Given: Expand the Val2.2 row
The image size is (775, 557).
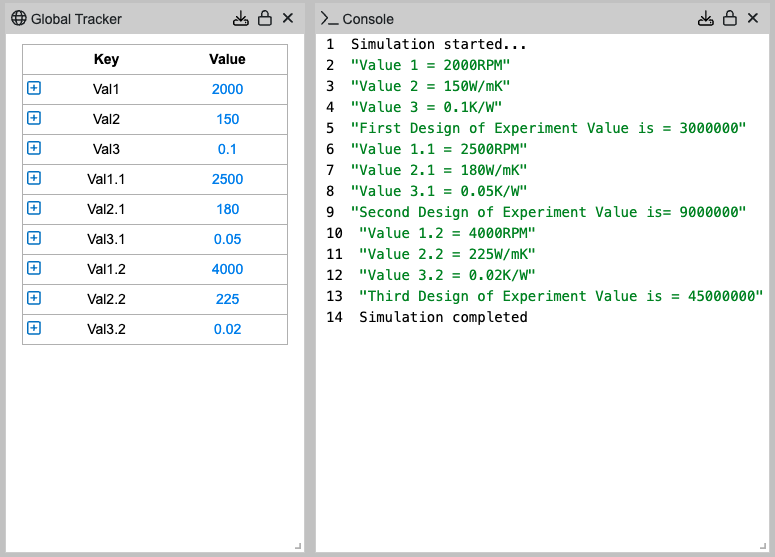Looking at the screenshot, I should (34, 298).
